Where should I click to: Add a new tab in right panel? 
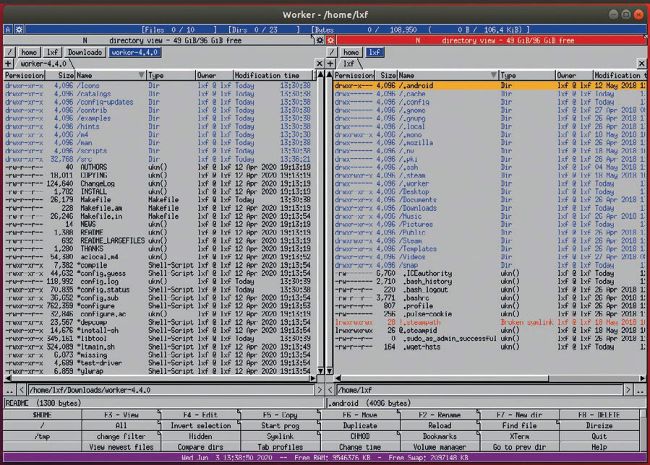click(x=330, y=64)
